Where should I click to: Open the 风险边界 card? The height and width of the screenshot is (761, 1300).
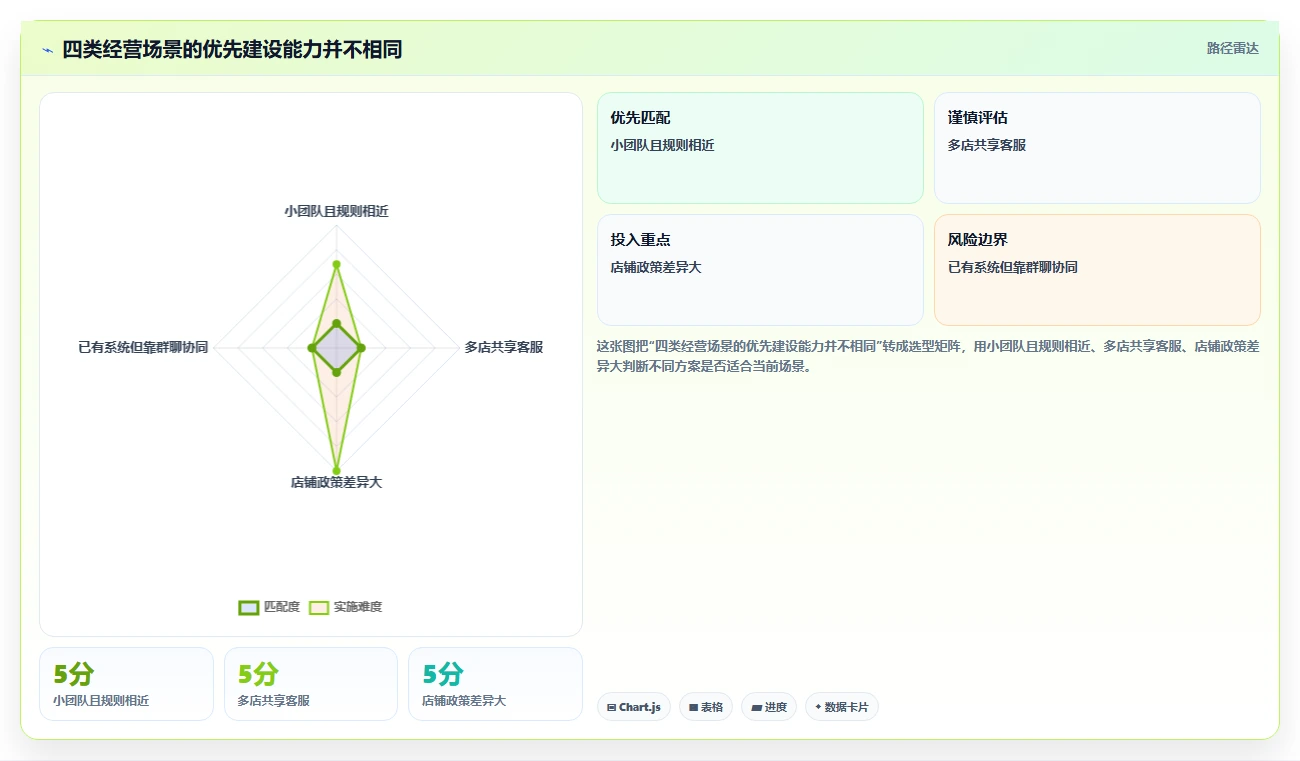[x=1097, y=270]
